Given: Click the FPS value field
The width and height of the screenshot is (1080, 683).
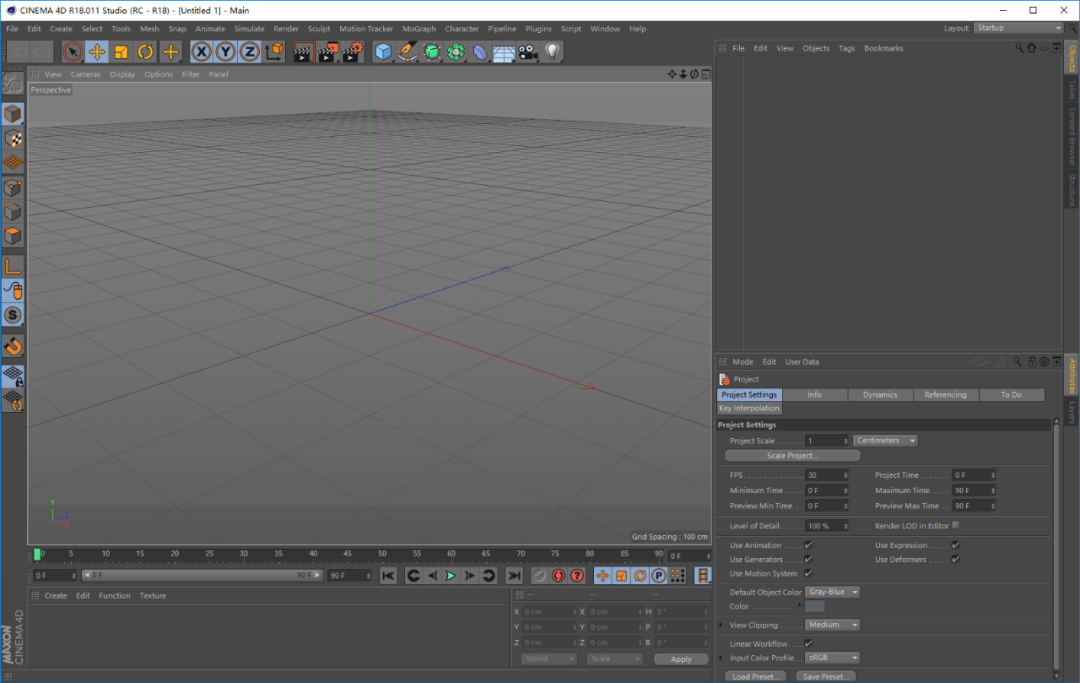Looking at the screenshot, I should click(827, 475).
